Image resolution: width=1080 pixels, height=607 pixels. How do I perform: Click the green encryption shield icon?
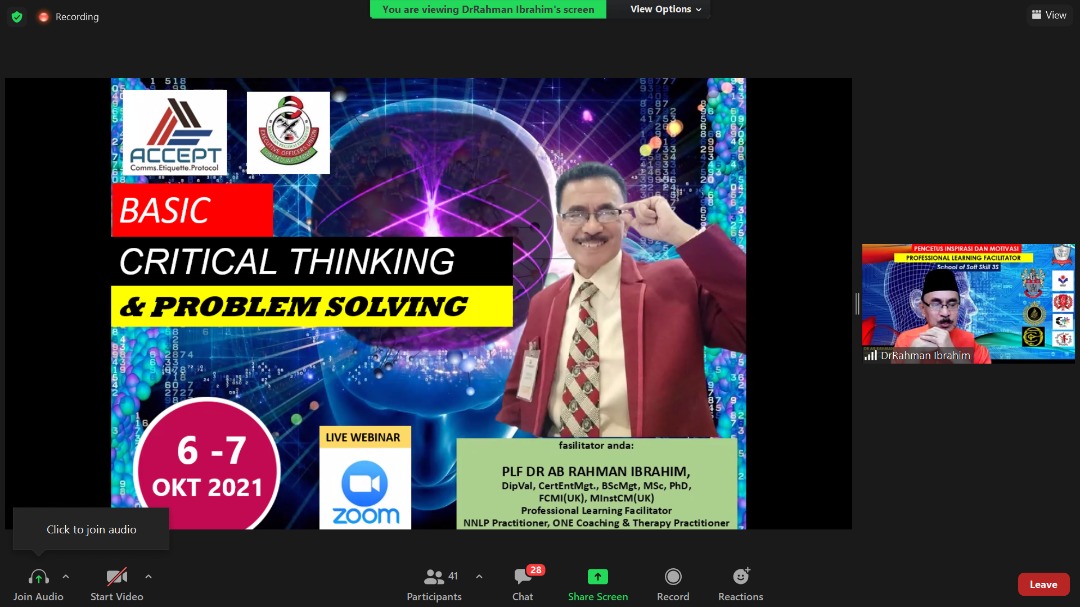pos(17,17)
